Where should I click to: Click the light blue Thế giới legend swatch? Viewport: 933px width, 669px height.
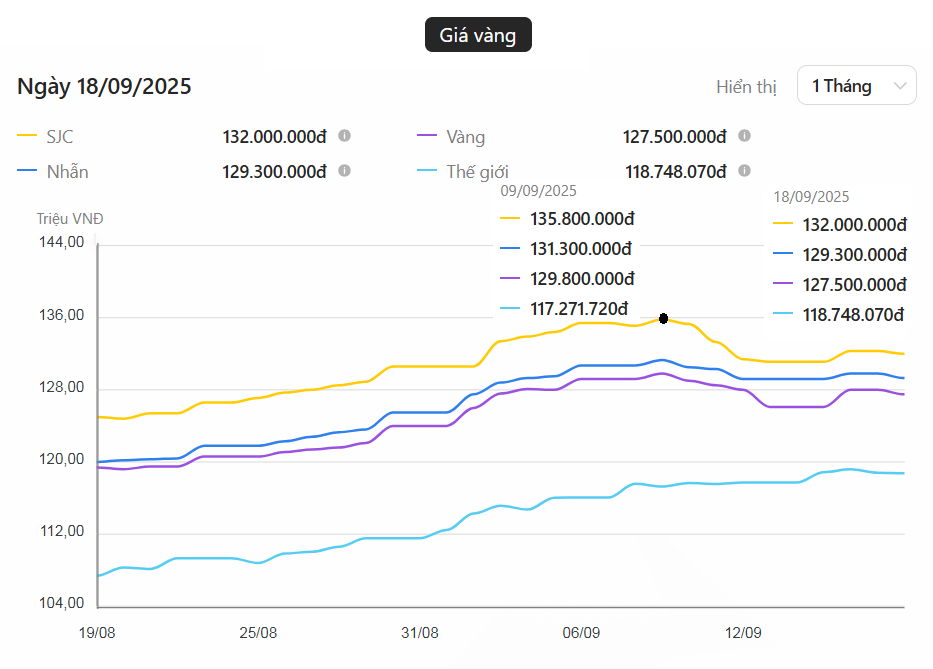[x=427, y=172]
